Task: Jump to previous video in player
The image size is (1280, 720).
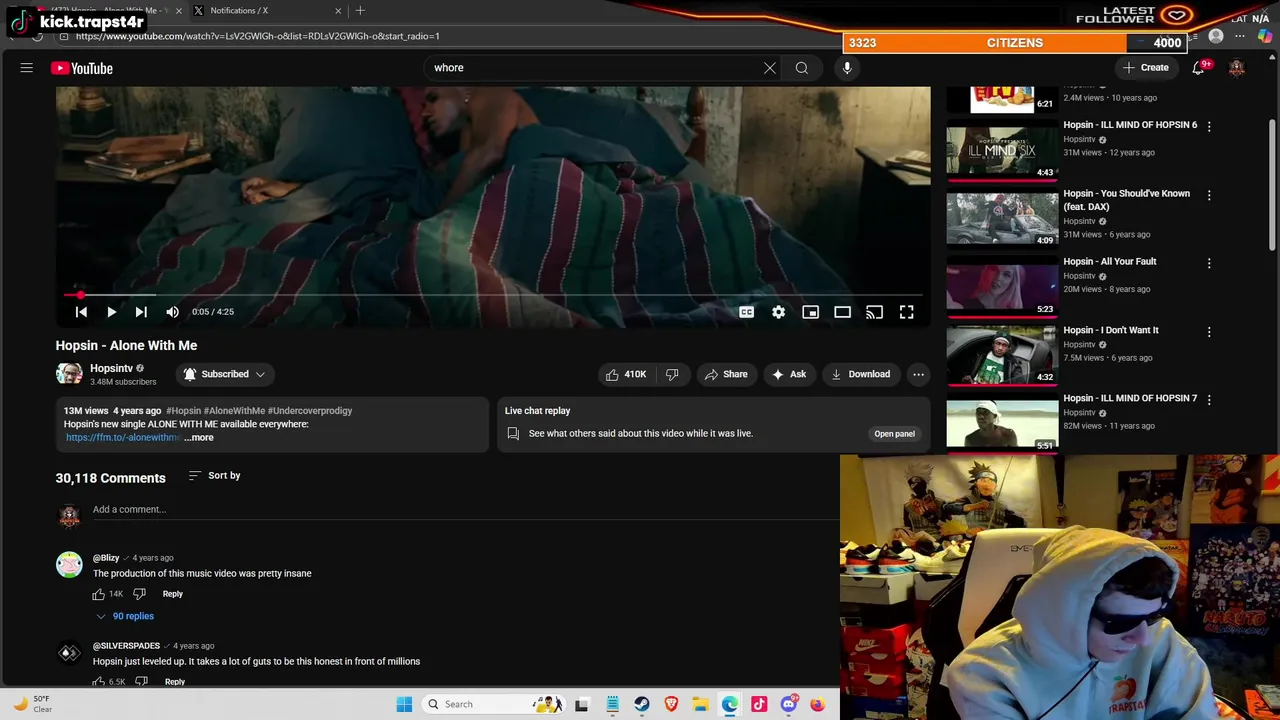Action: (x=81, y=312)
